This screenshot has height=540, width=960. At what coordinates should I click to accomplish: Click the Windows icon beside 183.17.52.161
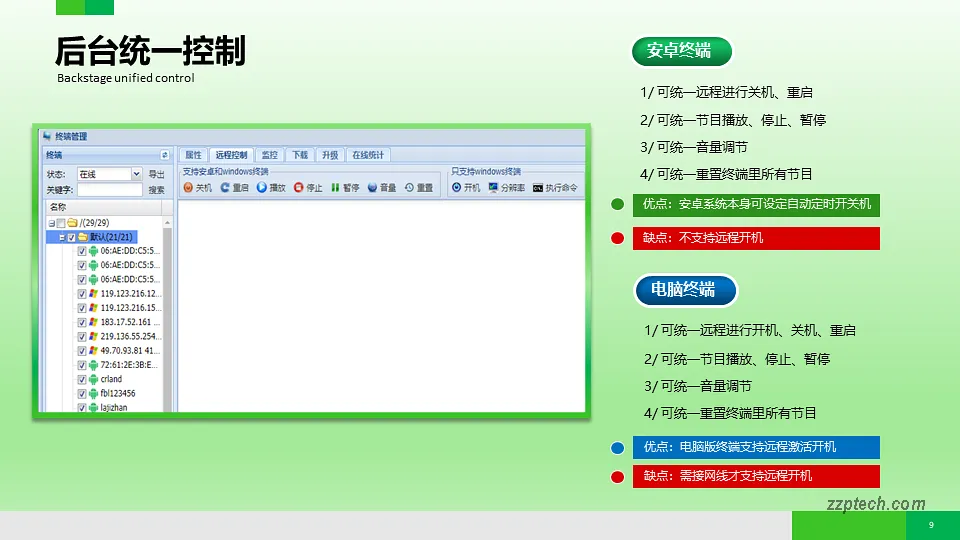93,322
